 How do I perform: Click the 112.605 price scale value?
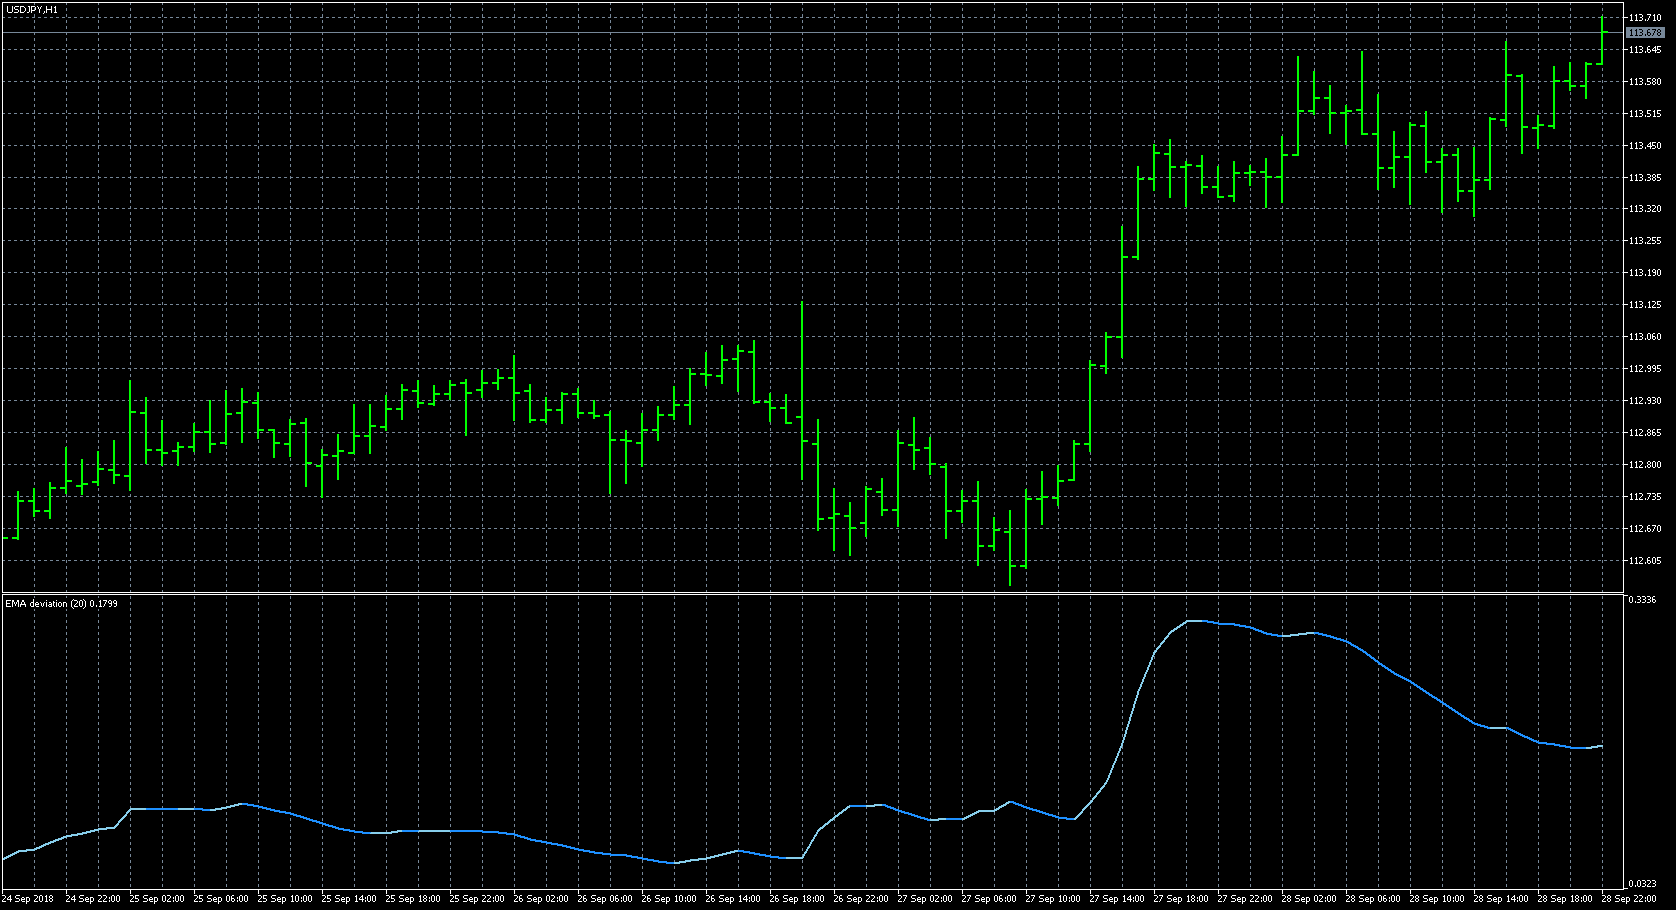[1645, 561]
